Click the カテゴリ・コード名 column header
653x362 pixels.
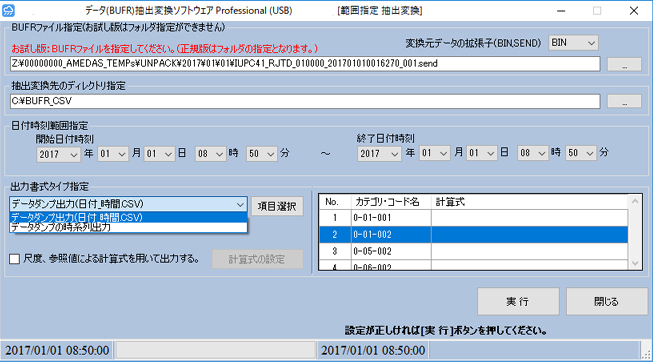click(x=391, y=202)
